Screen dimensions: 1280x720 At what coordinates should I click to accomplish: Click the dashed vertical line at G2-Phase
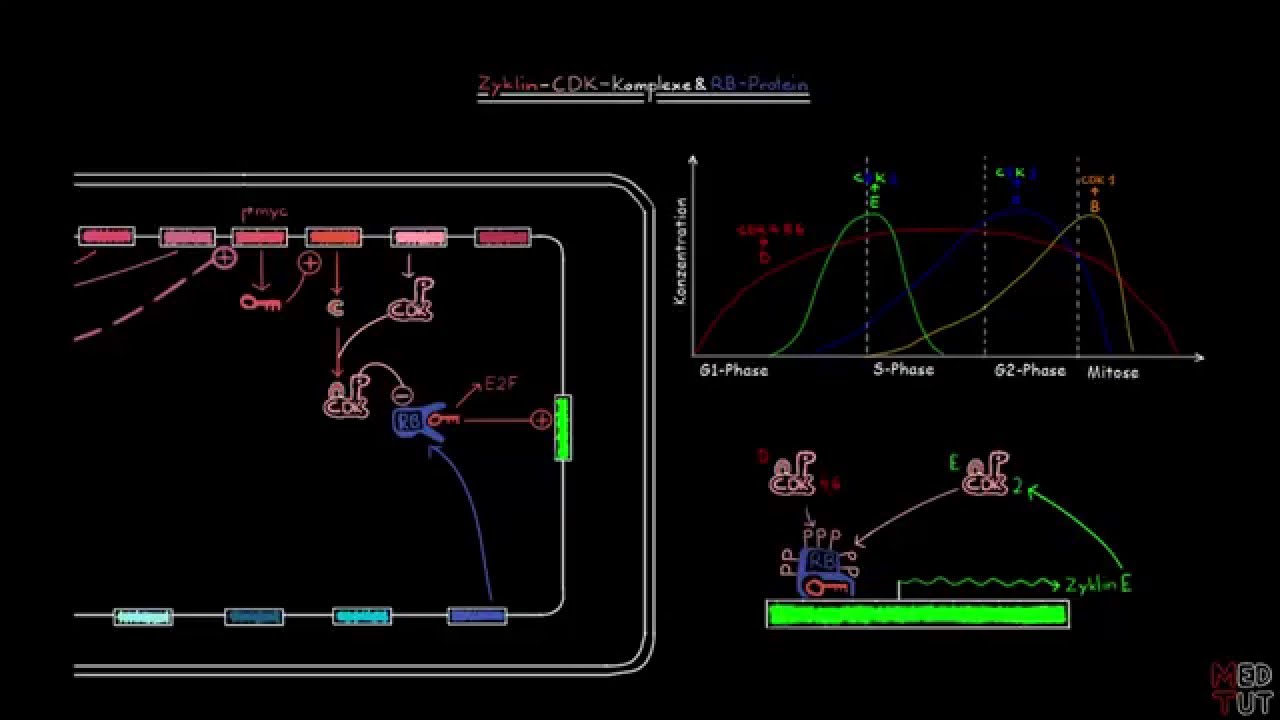pos(985,257)
